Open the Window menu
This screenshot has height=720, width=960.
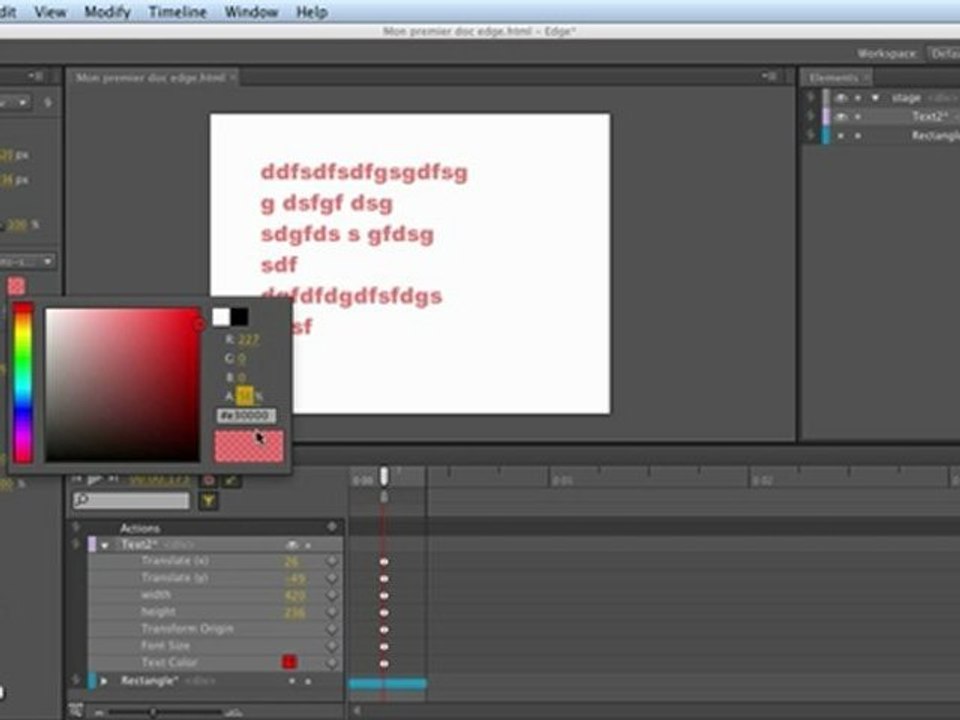251,12
